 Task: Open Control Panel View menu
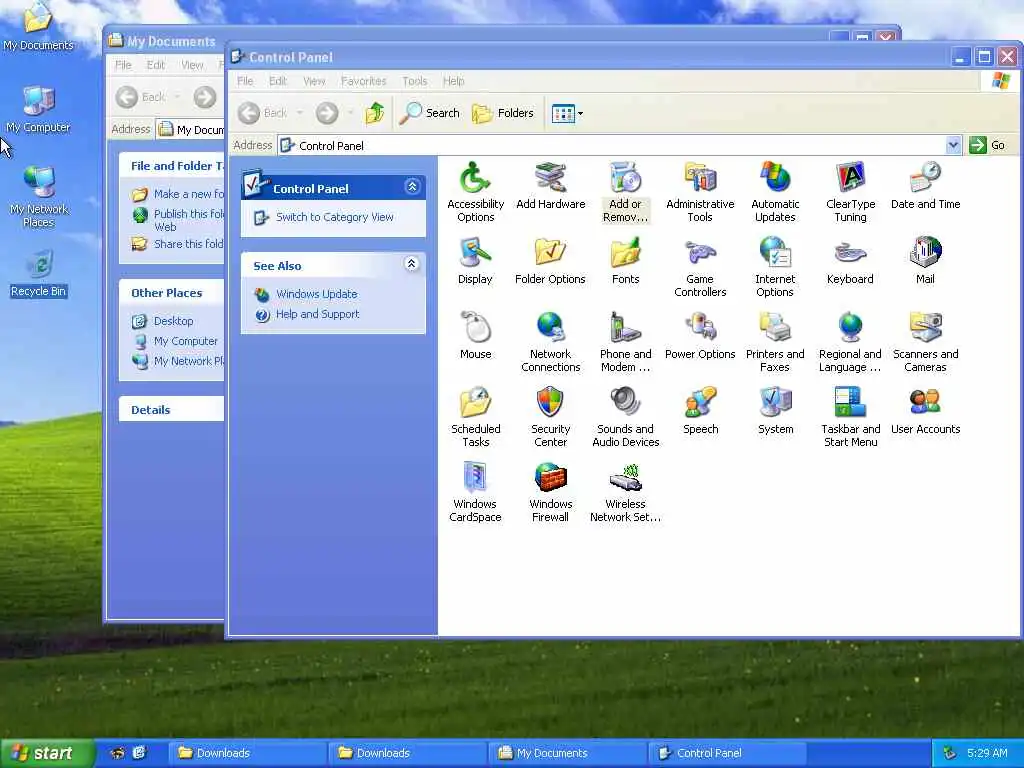pos(314,81)
